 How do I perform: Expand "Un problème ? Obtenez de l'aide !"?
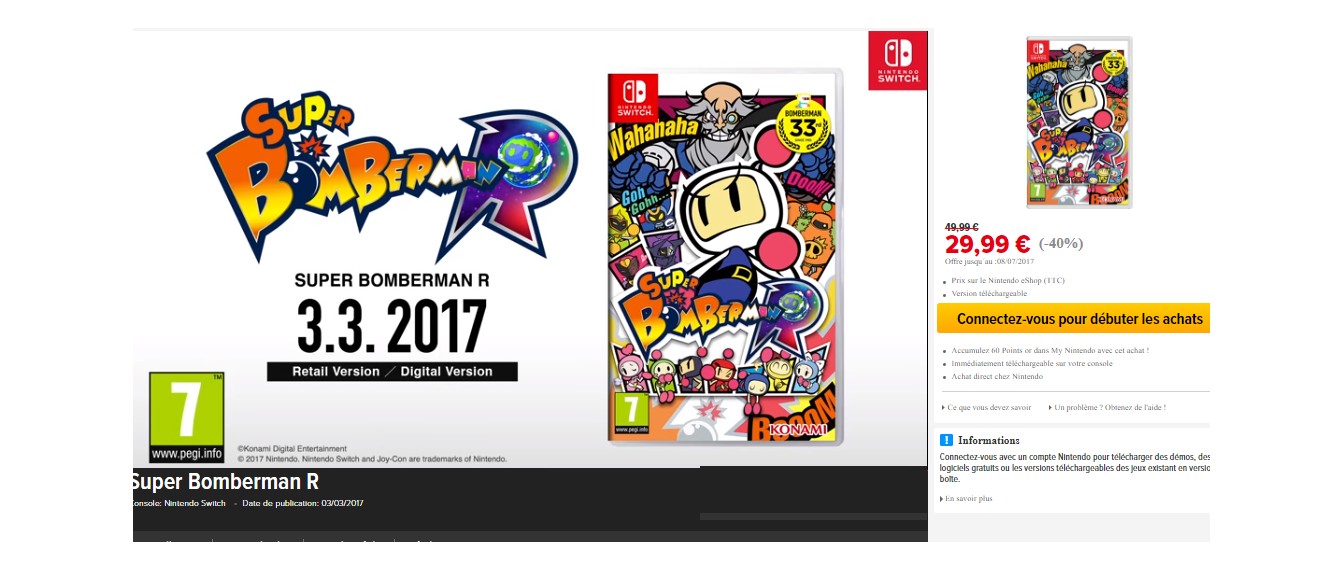(1106, 407)
